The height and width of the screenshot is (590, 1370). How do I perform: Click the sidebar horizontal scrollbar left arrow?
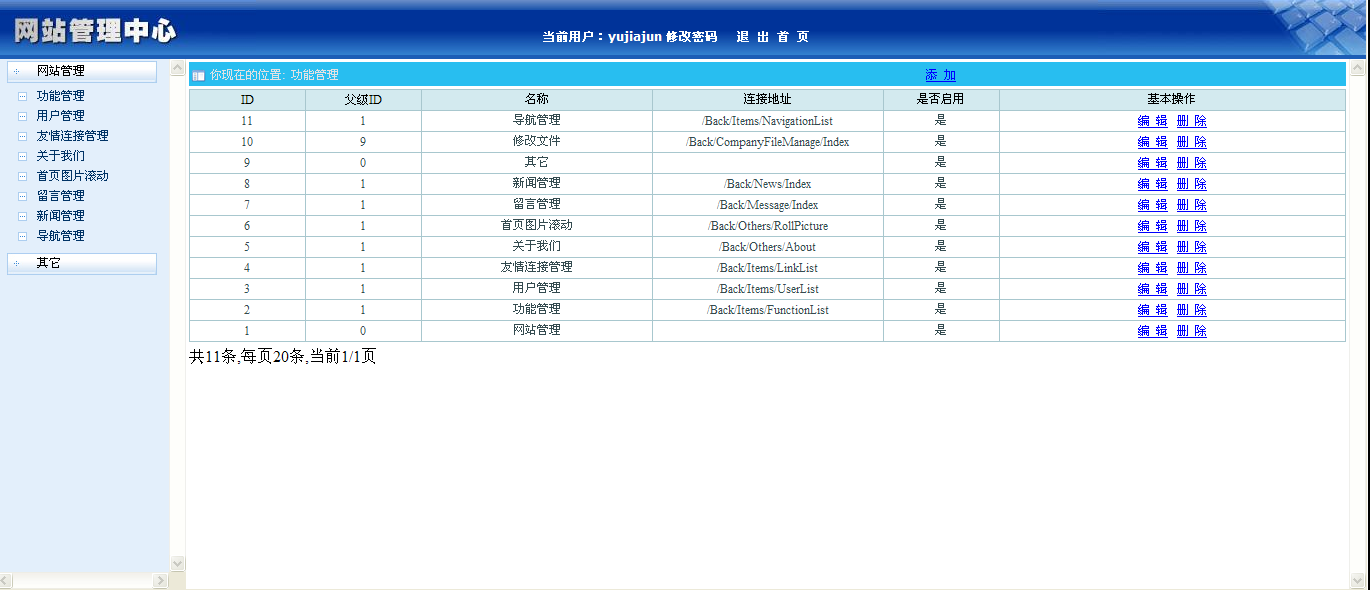click(7, 581)
